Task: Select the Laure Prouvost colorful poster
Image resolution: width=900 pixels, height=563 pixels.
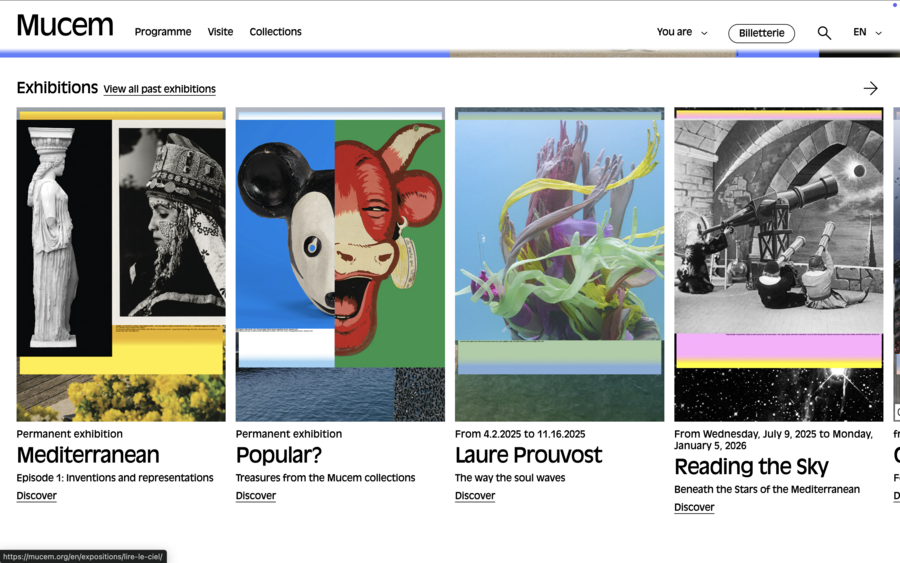Action: (559, 265)
